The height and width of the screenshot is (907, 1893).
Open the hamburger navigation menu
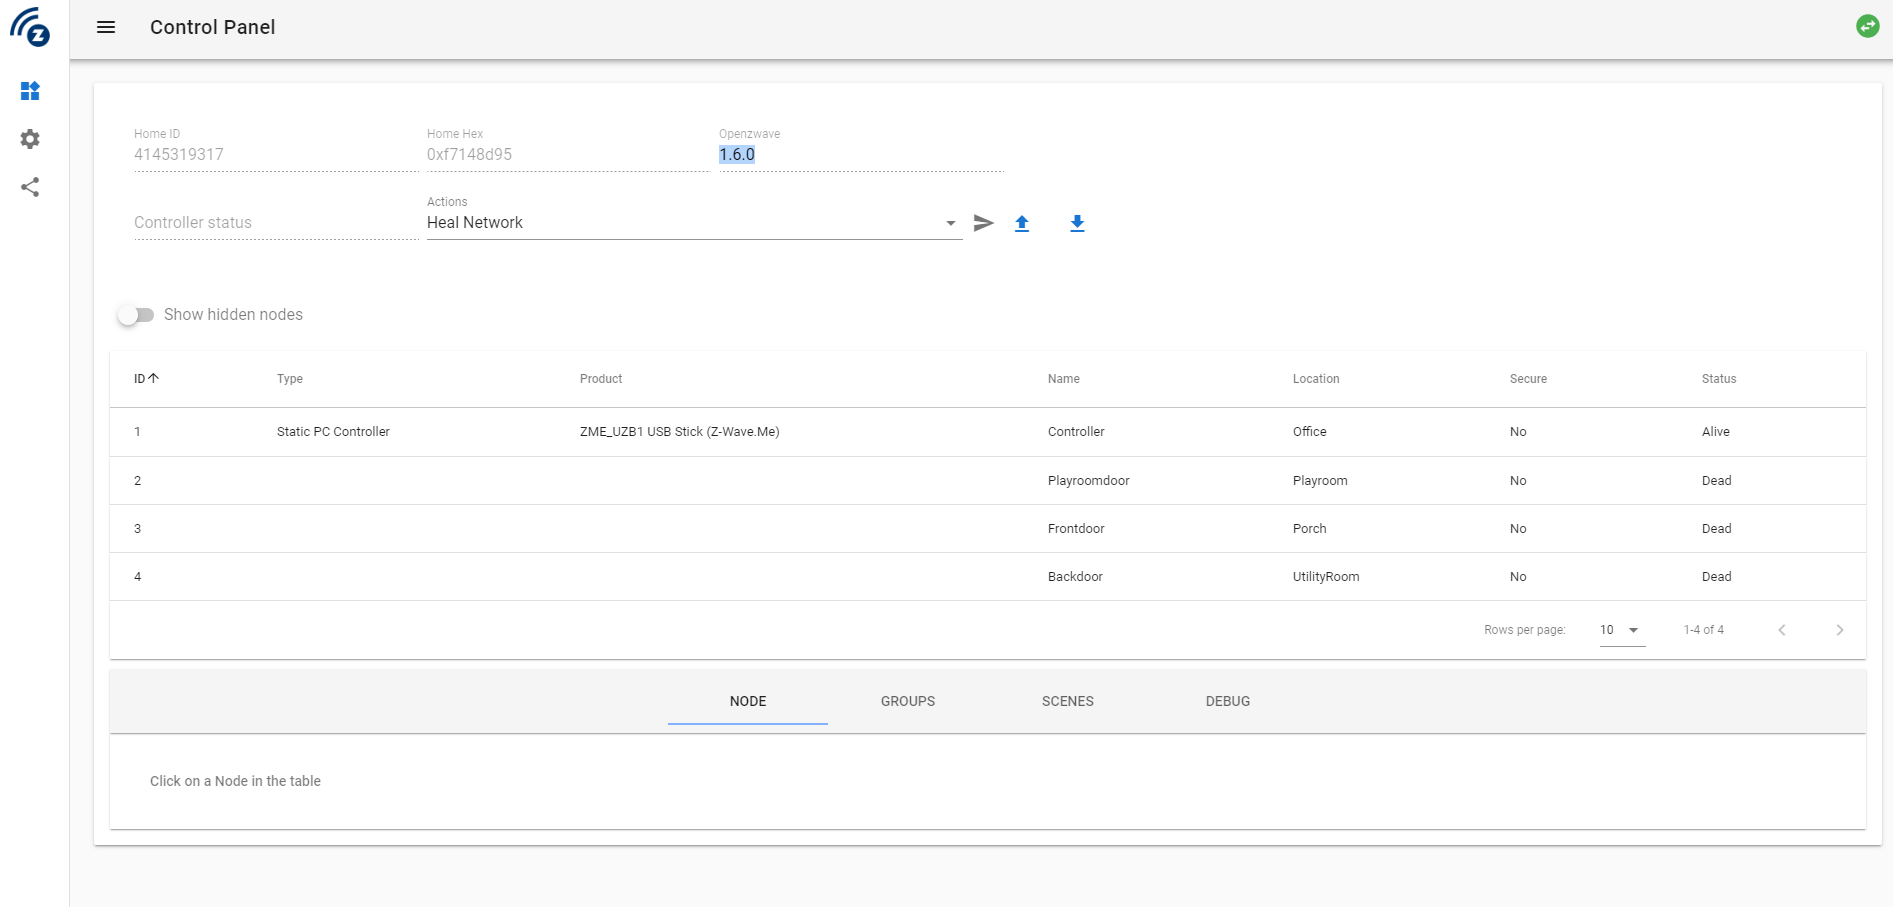click(106, 27)
